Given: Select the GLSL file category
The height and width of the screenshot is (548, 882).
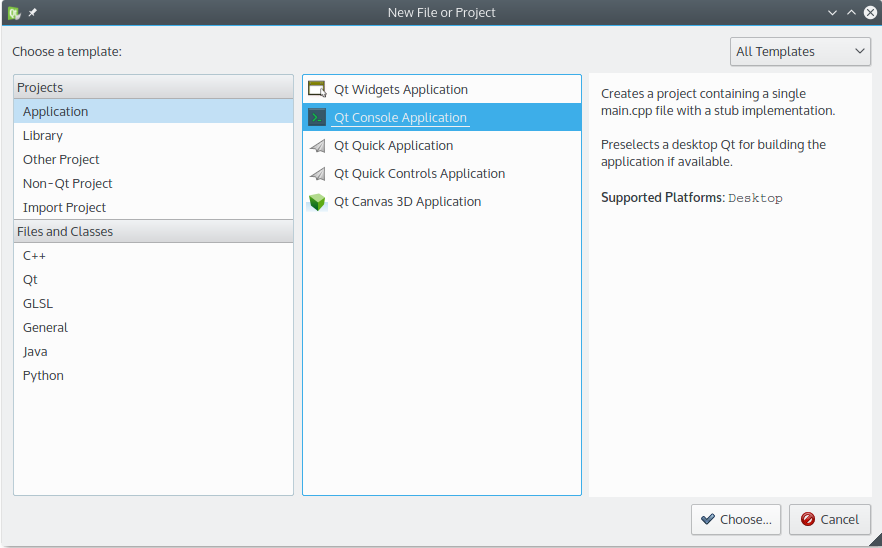Looking at the screenshot, I should pyautogui.click(x=38, y=303).
